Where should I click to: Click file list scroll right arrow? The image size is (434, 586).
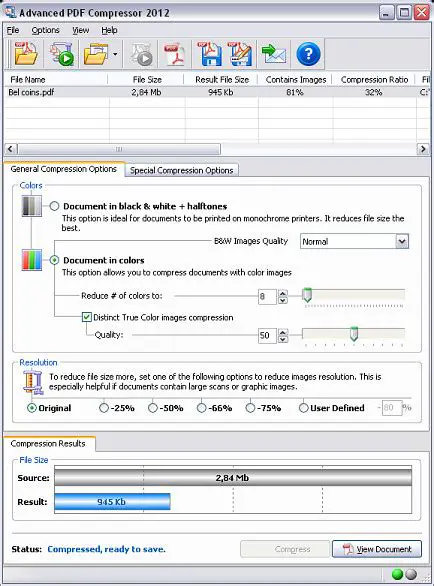point(423,149)
